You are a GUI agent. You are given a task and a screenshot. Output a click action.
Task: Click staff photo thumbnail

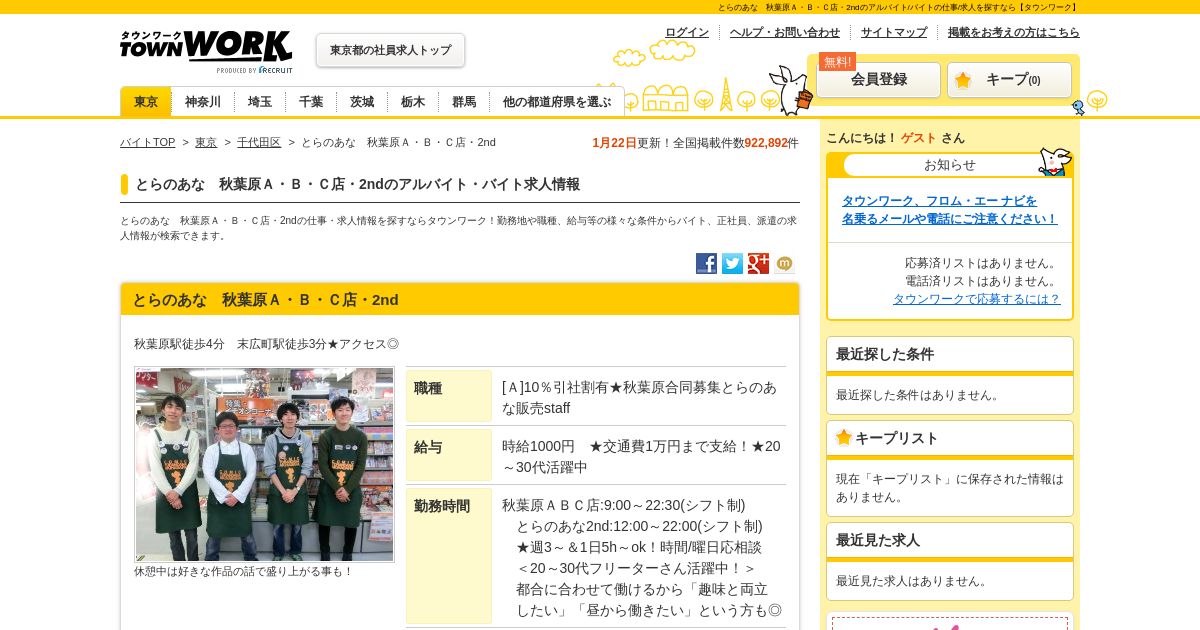(x=265, y=464)
